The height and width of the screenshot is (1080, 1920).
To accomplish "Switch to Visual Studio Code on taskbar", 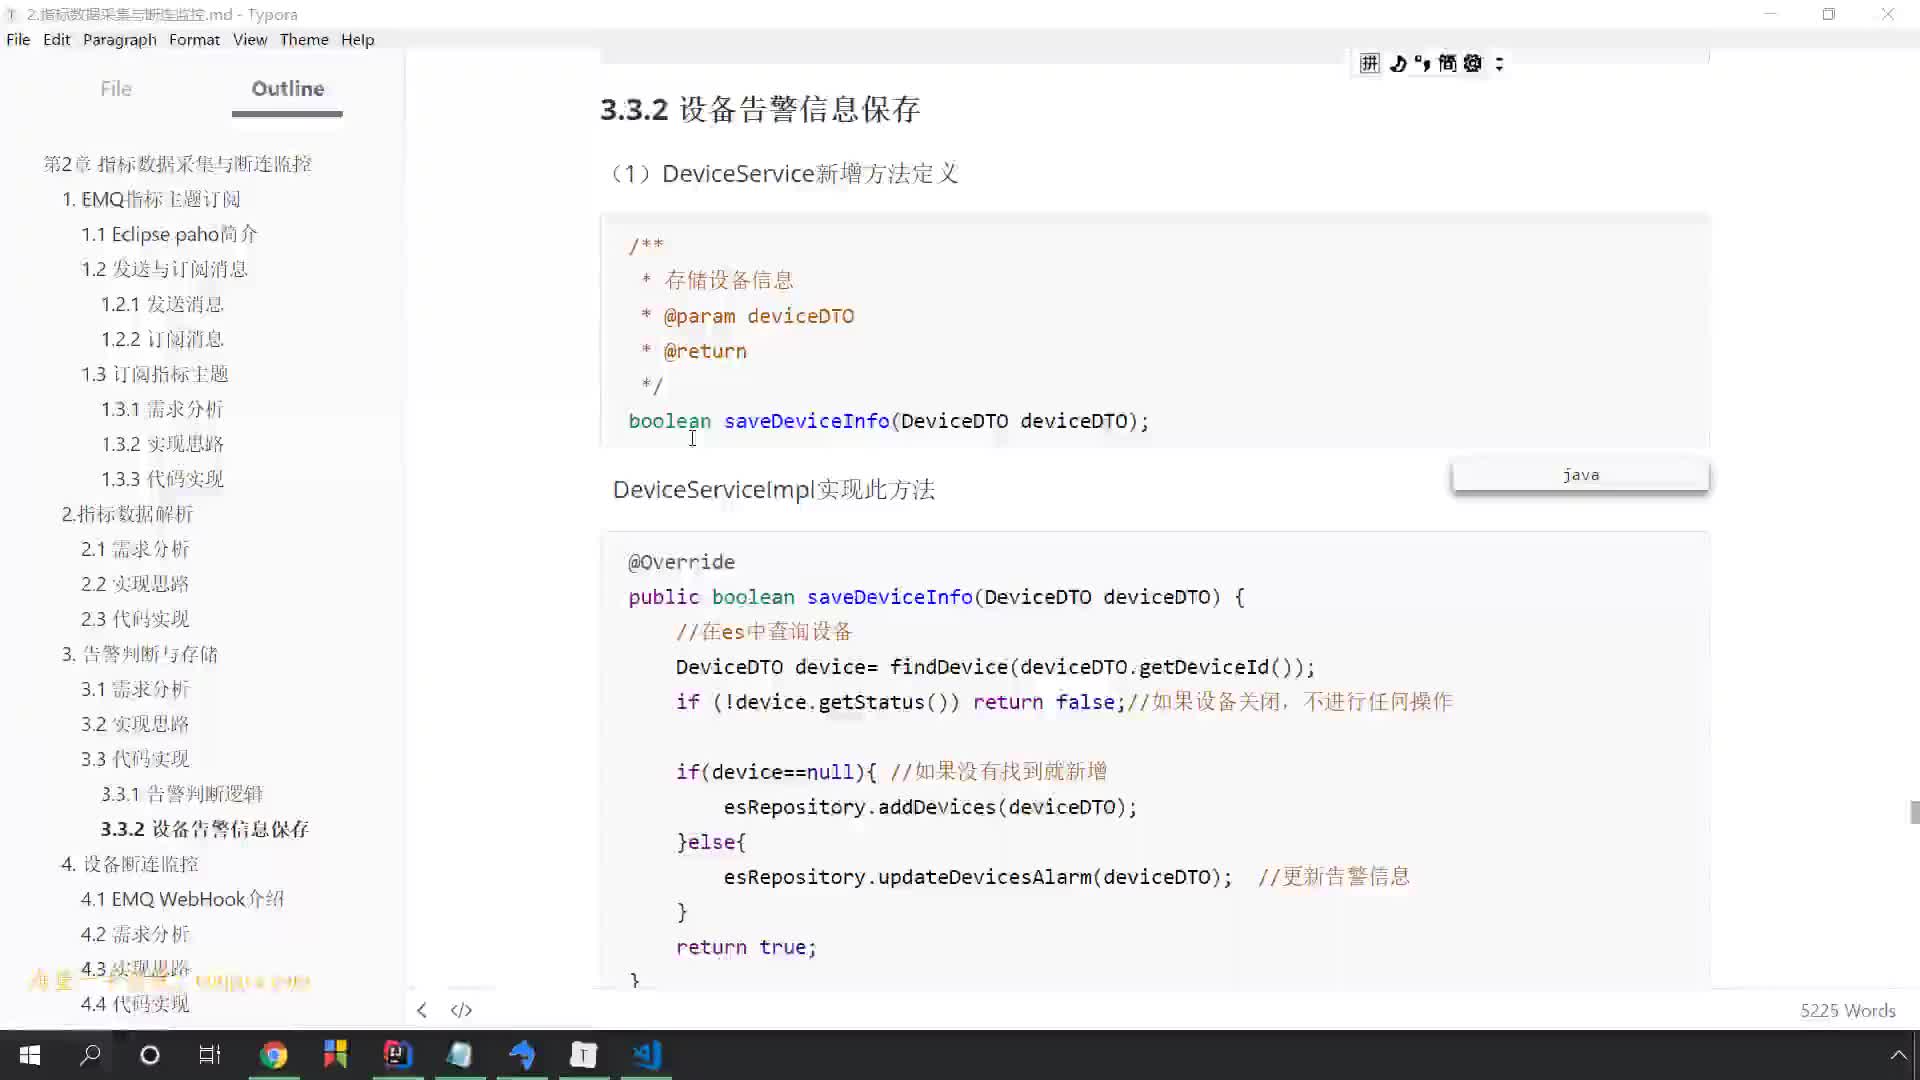I will pos(647,1055).
